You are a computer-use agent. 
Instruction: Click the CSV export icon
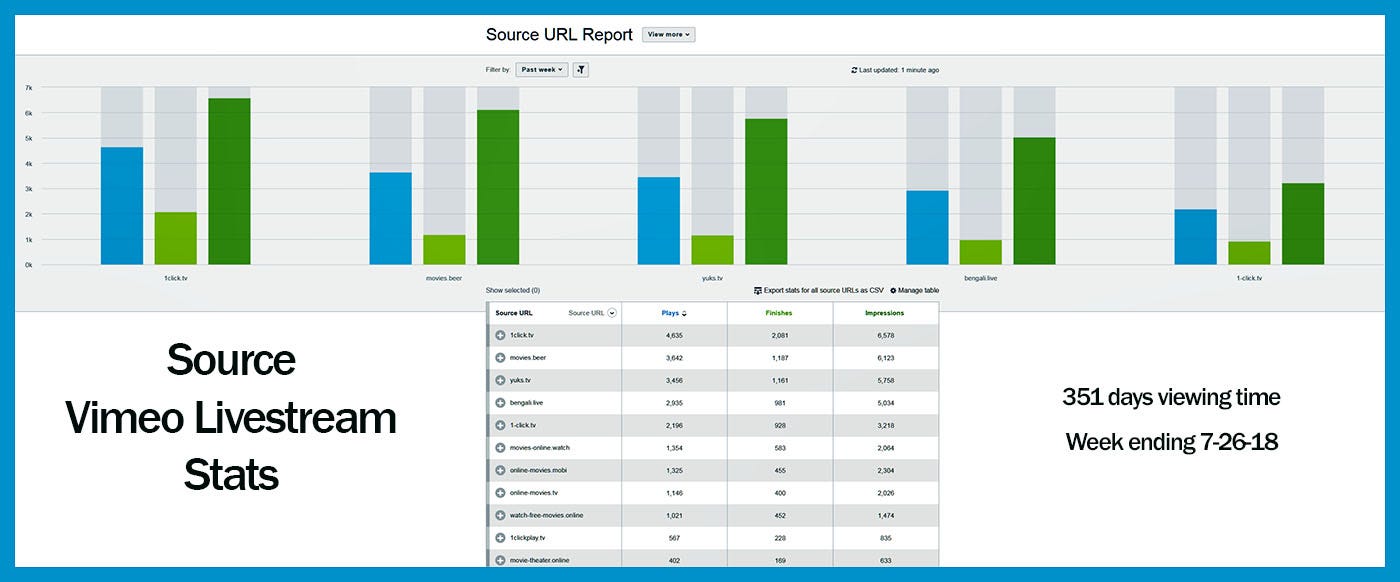pyautogui.click(x=757, y=290)
